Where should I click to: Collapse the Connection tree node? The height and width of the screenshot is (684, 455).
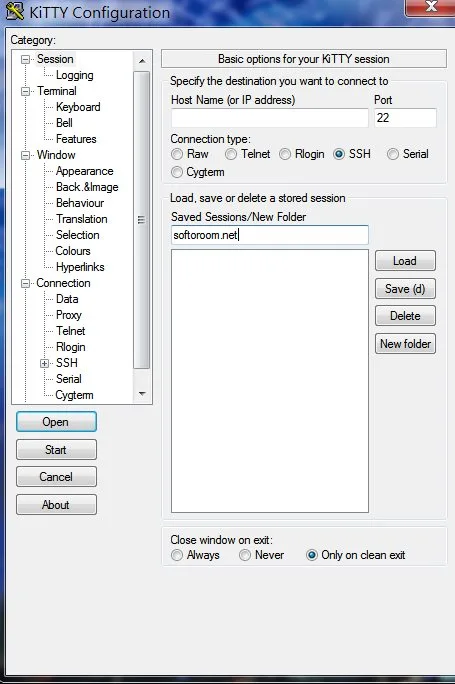[x=26, y=284]
